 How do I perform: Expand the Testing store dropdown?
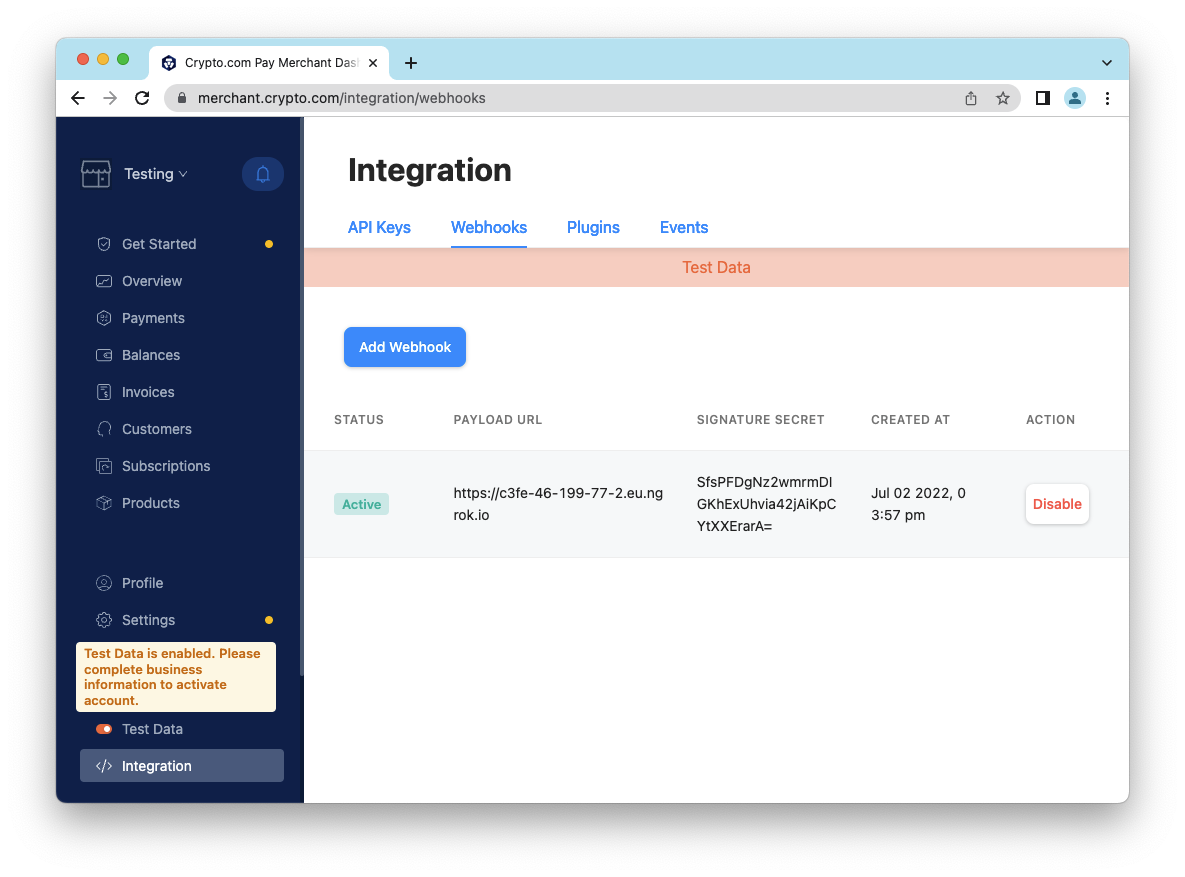click(155, 174)
